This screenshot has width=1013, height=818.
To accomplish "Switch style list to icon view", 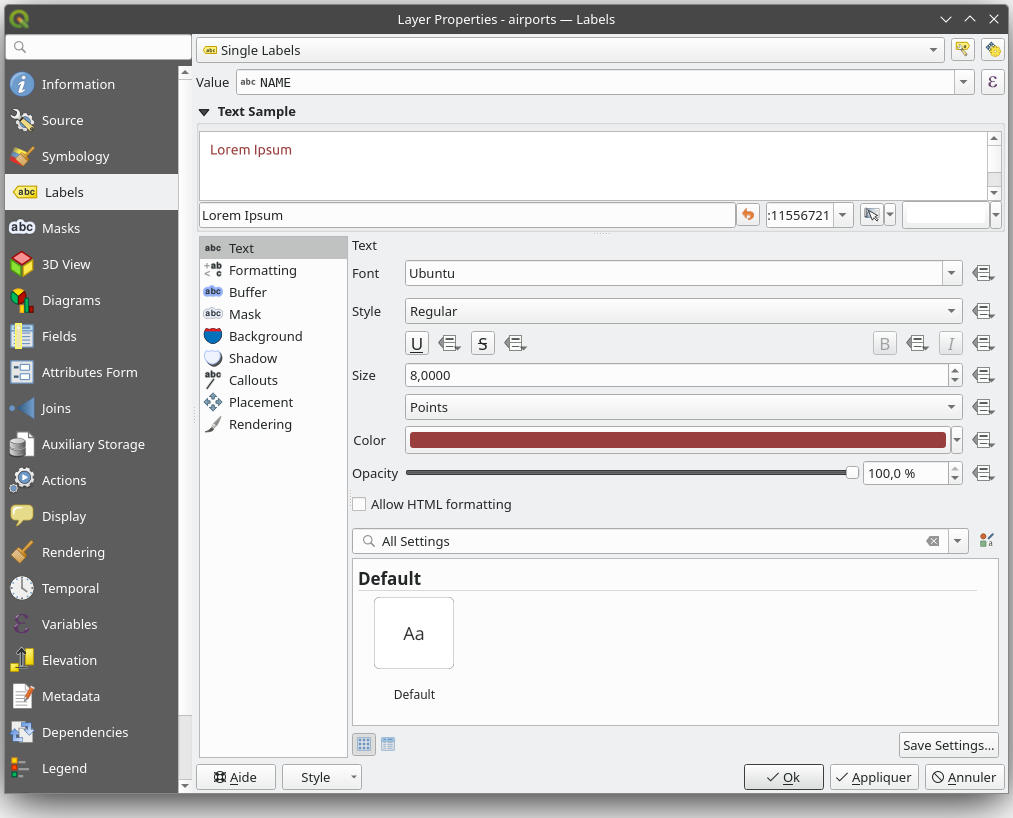I will (x=364, y=744).
